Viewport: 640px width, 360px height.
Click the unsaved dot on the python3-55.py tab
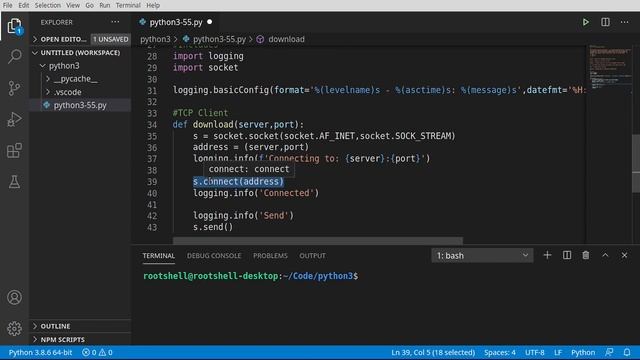pos(209,22)
